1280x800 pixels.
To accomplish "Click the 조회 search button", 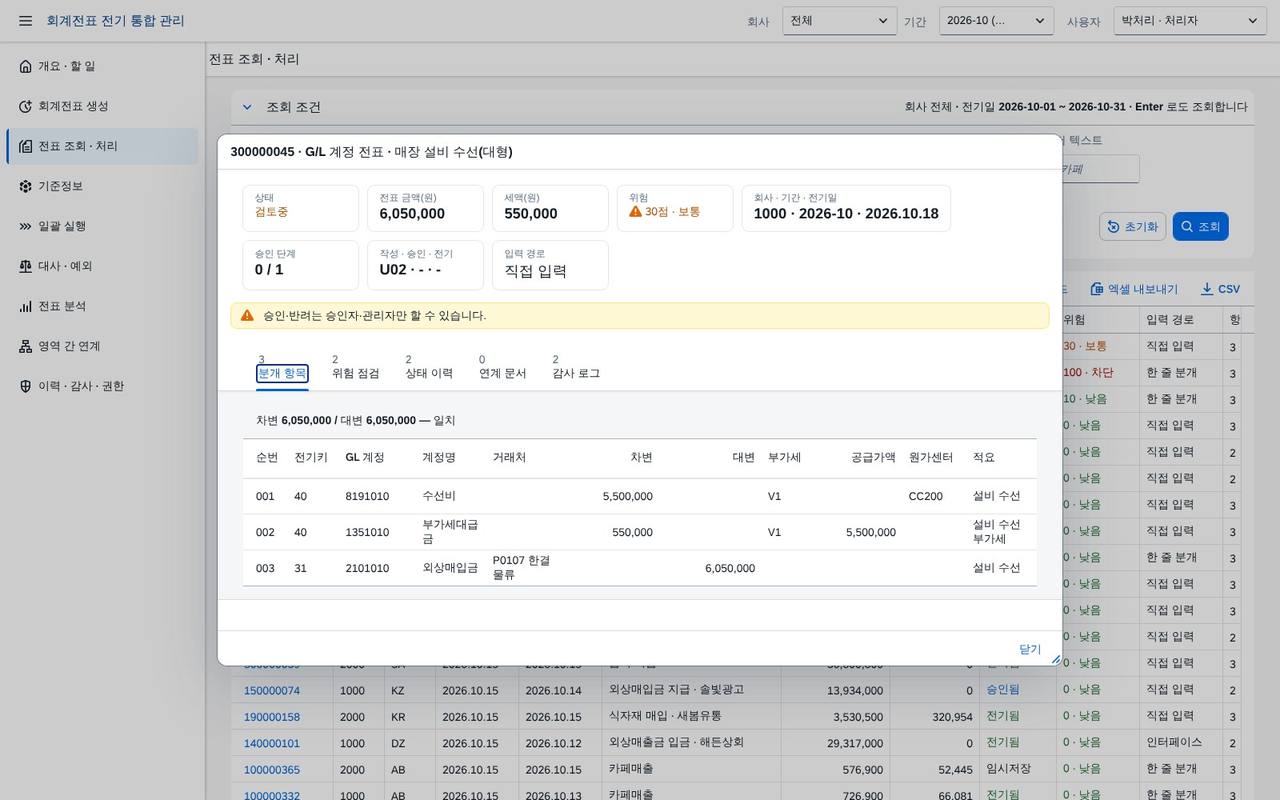I will pyautogui.click(x=1200, y=227).
